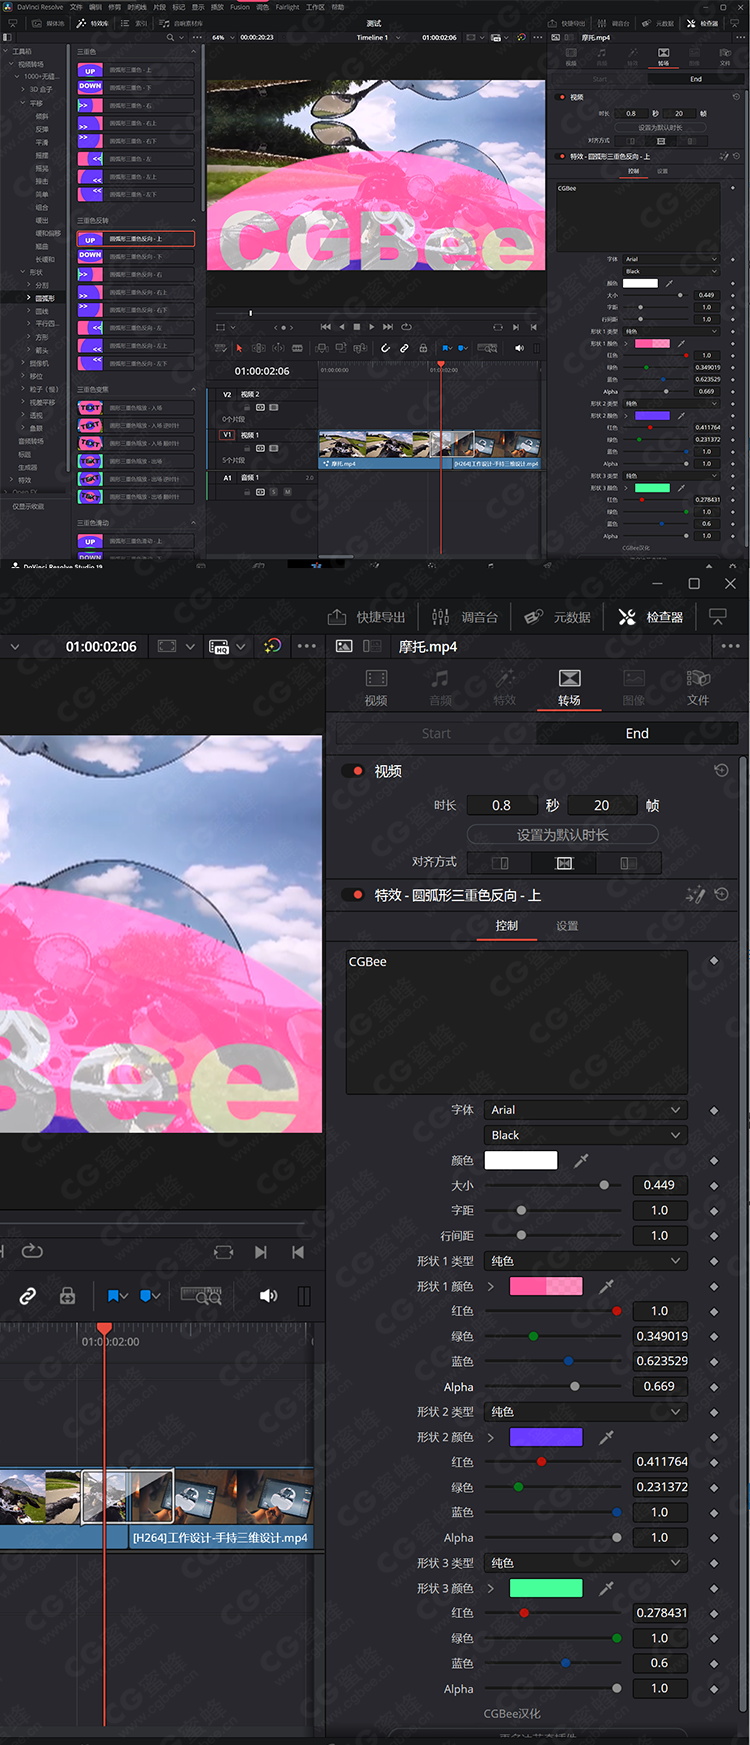This screenshot has width=750, height=1745.
Task: Open the 64% viewer zoom dropdown
Action: click(x=222, y=37)
